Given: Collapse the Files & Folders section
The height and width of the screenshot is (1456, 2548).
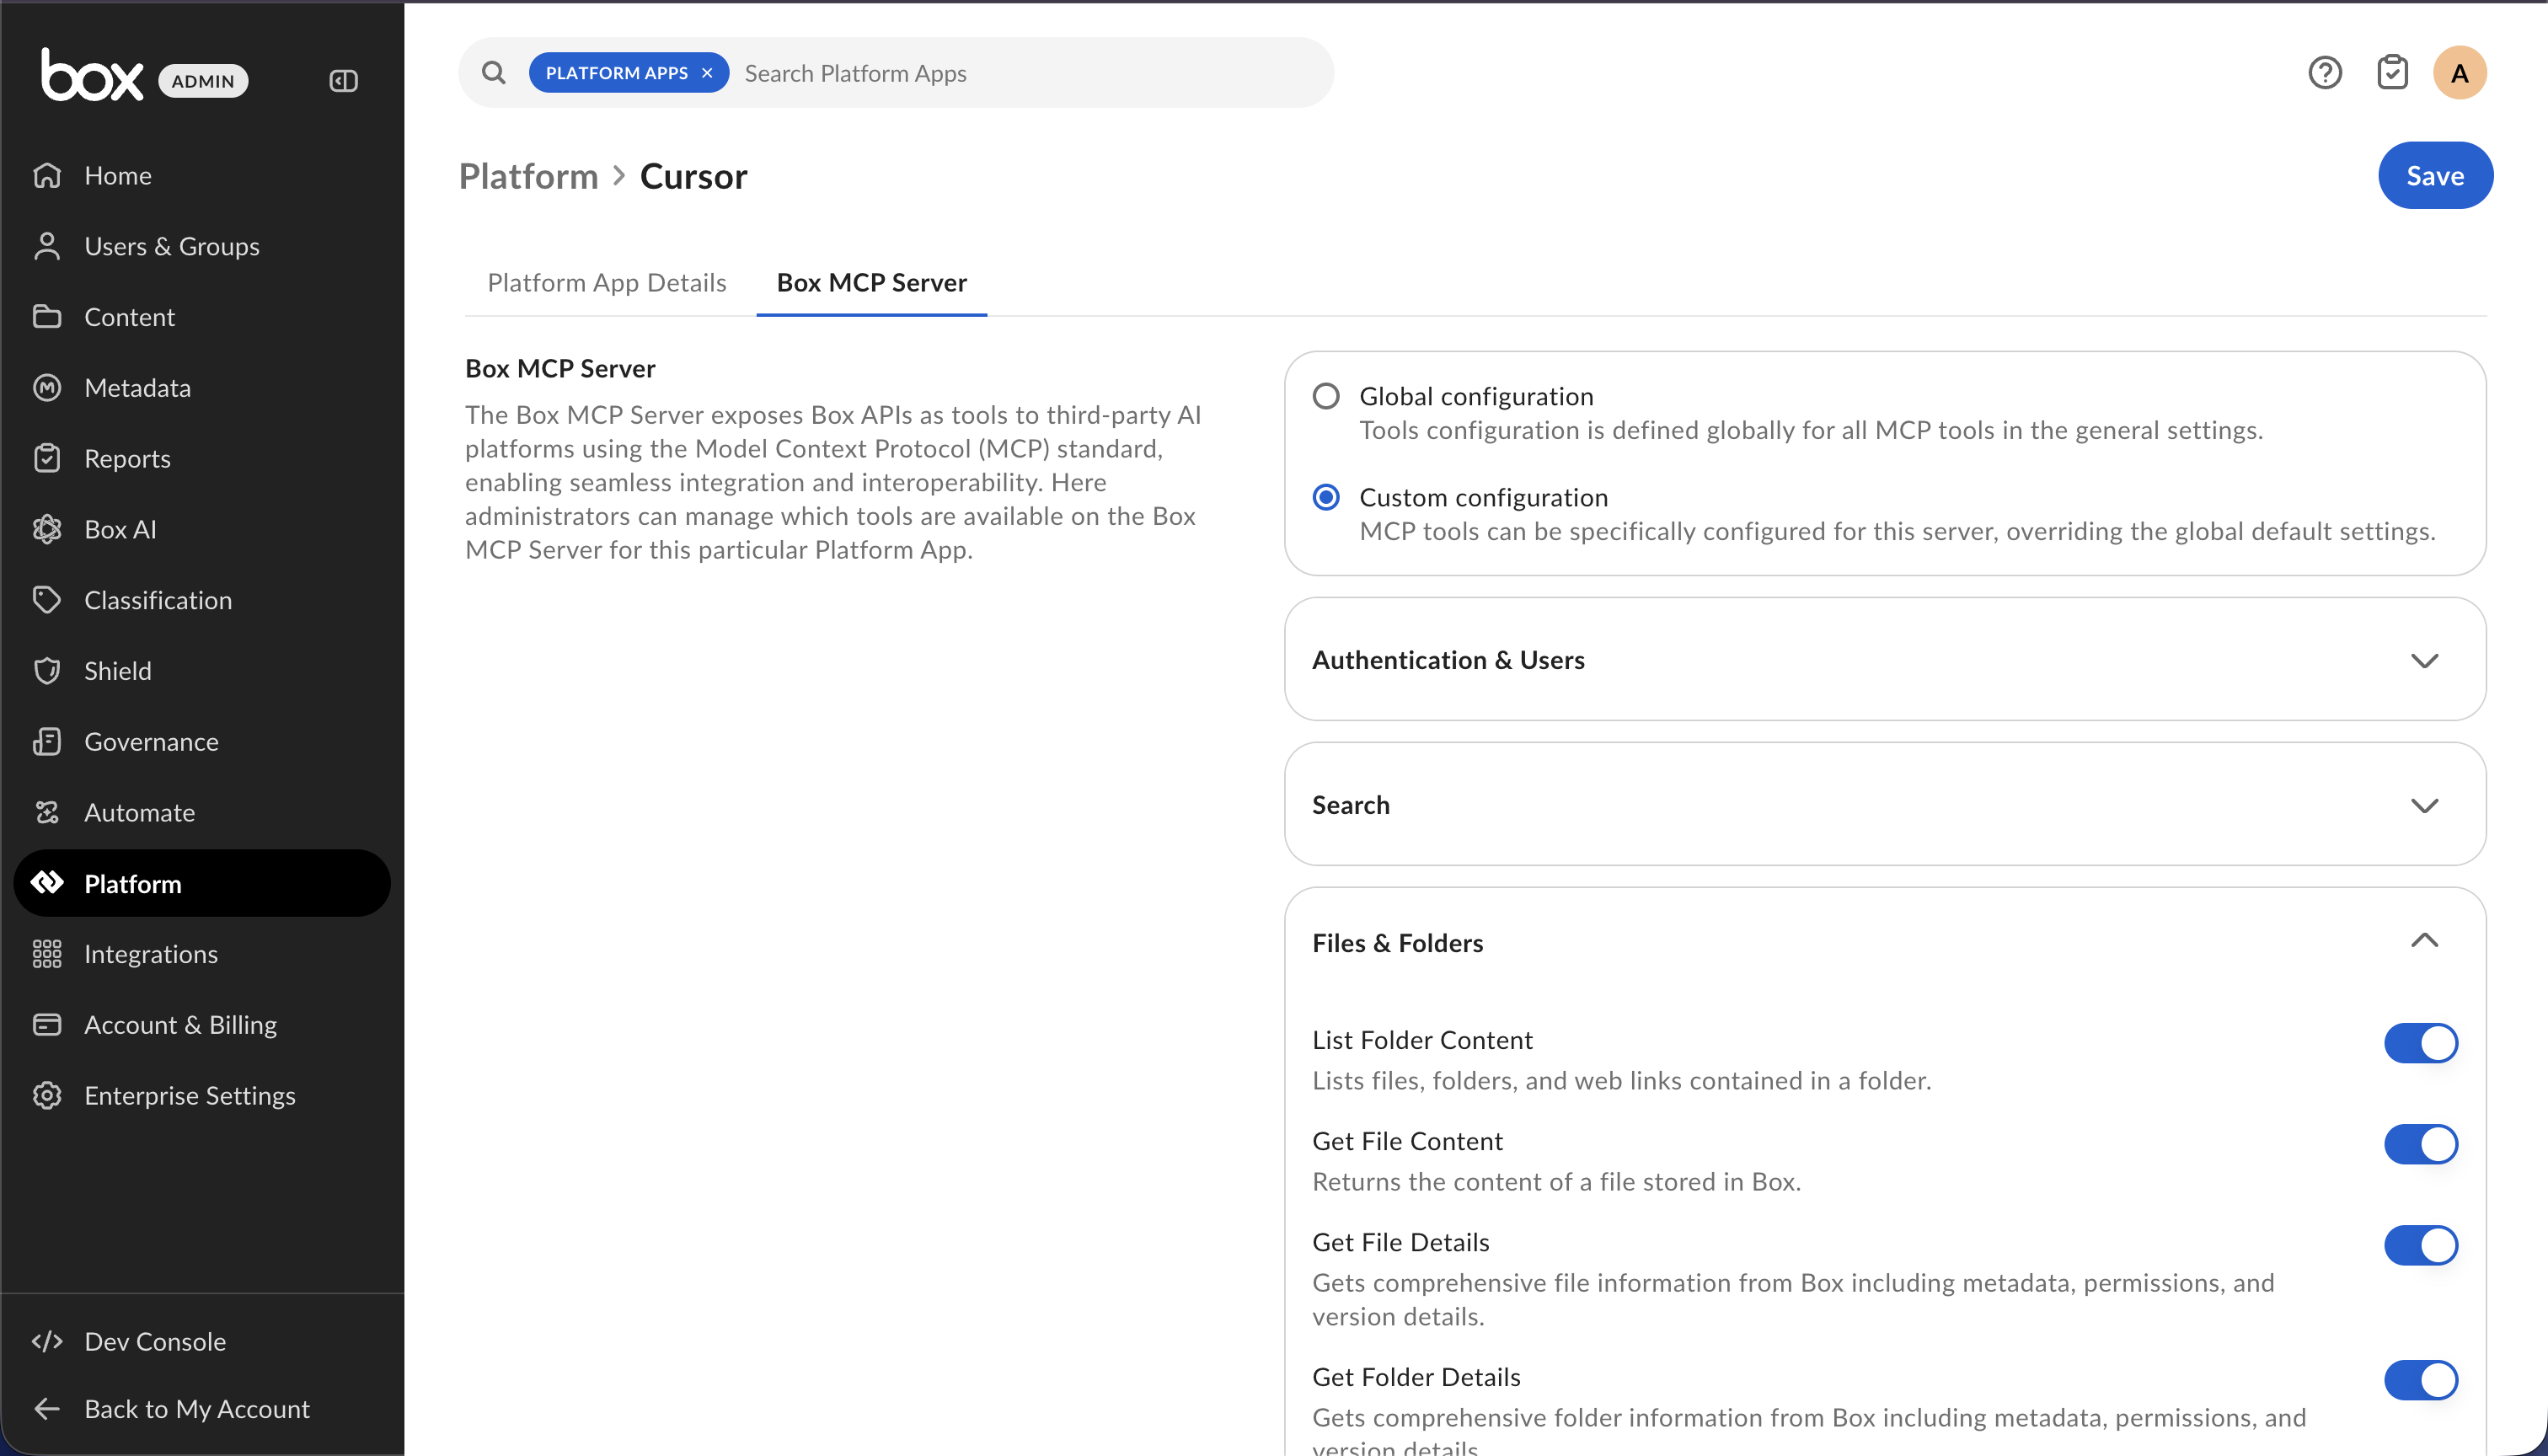Looking at the screenshot, I should point(2424,941).
